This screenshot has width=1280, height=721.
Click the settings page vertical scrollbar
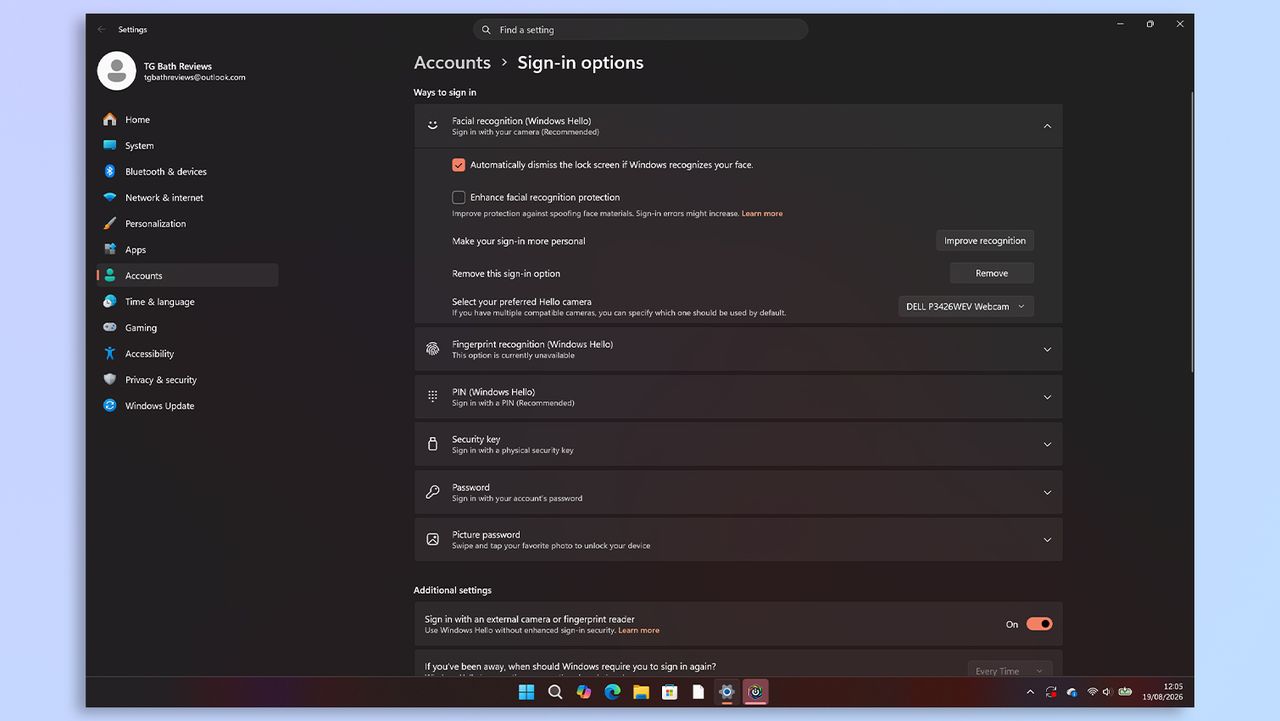point(1191,230)
